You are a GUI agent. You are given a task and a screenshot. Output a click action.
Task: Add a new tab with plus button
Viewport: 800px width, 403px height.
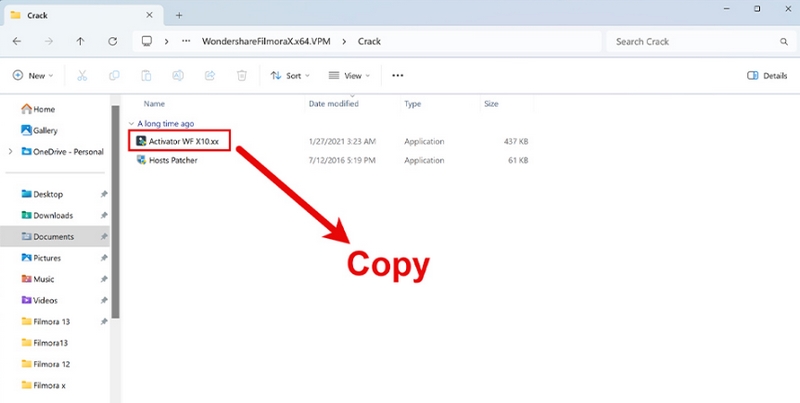179,15
